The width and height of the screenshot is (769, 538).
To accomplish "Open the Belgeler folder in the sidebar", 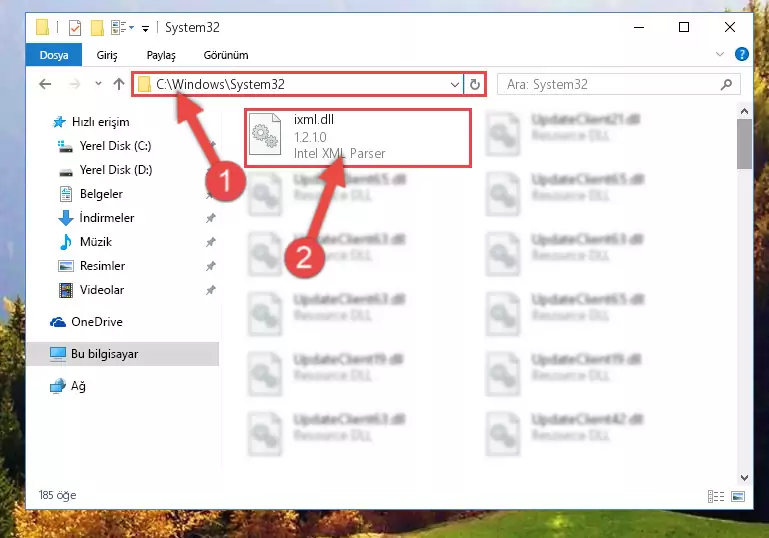I will [x=101, y=194].
